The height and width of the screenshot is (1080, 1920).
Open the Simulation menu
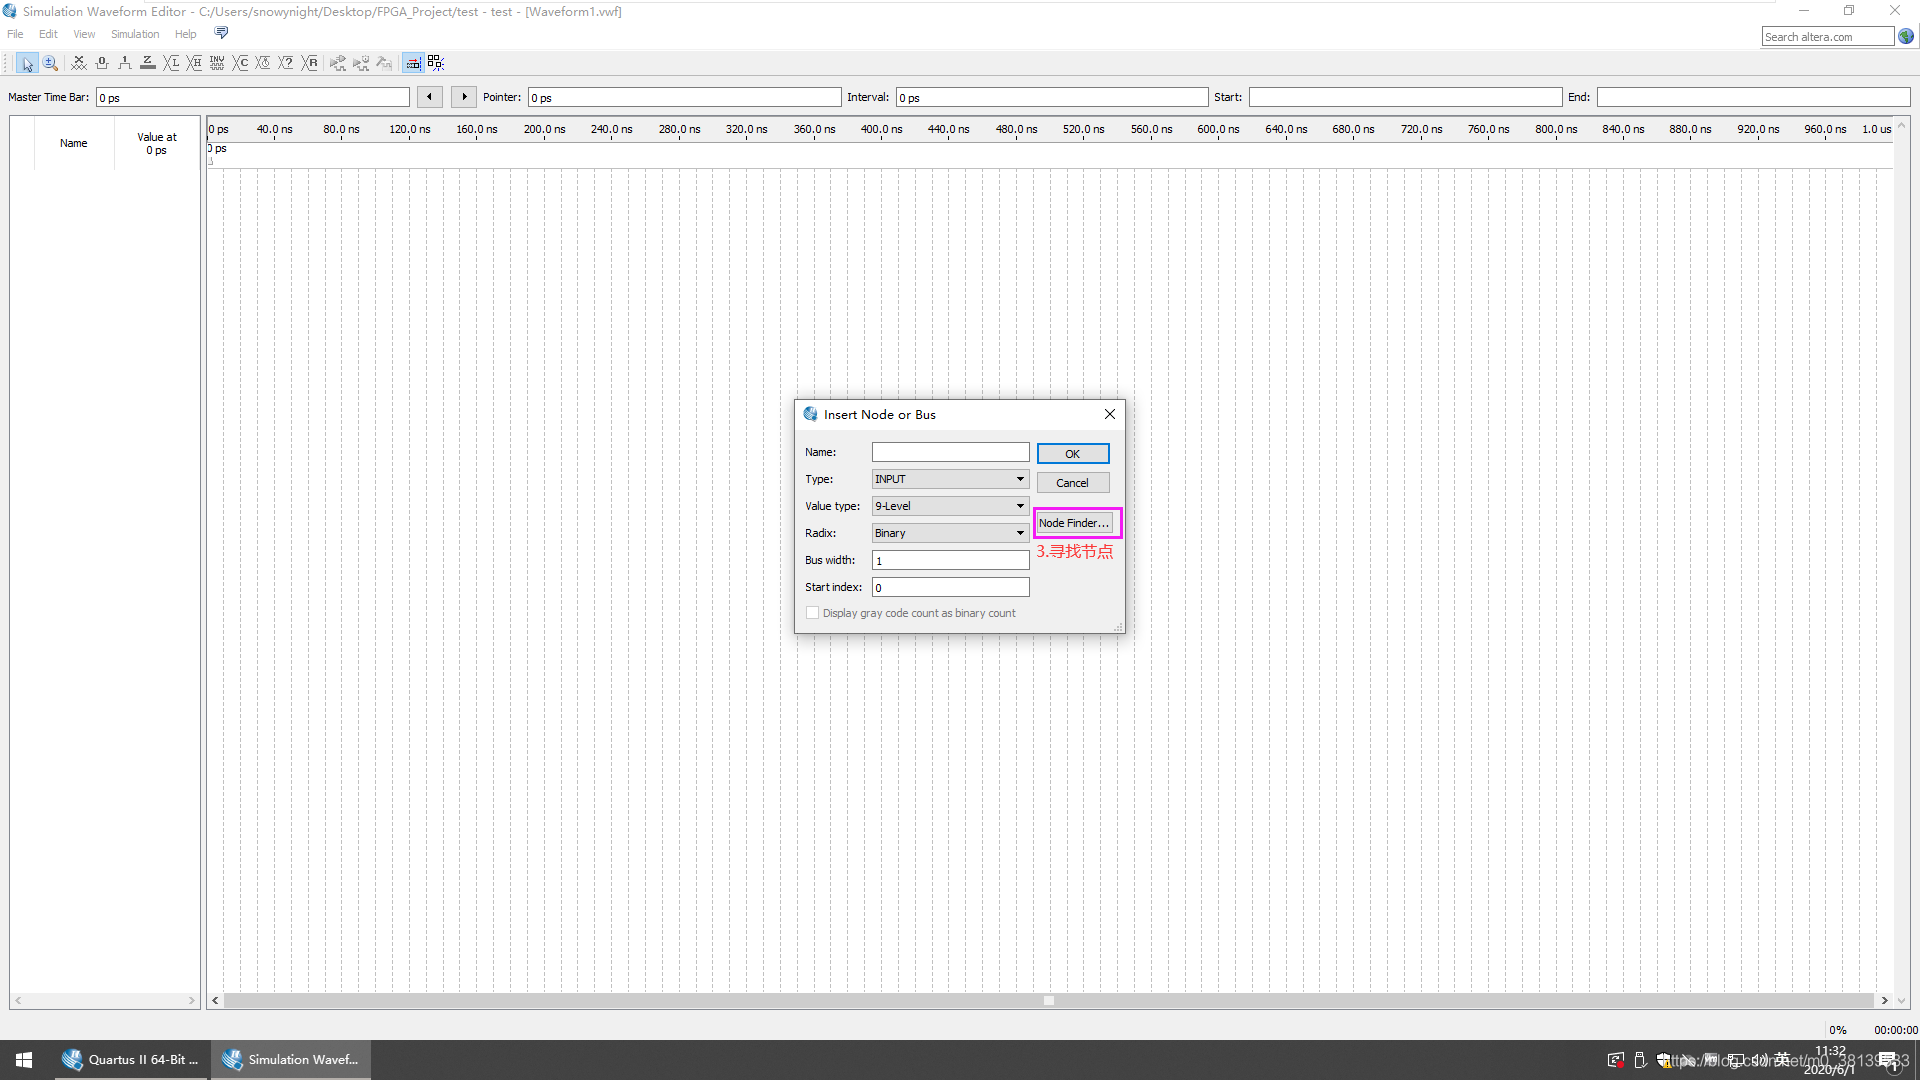click(x=135, y=34)
